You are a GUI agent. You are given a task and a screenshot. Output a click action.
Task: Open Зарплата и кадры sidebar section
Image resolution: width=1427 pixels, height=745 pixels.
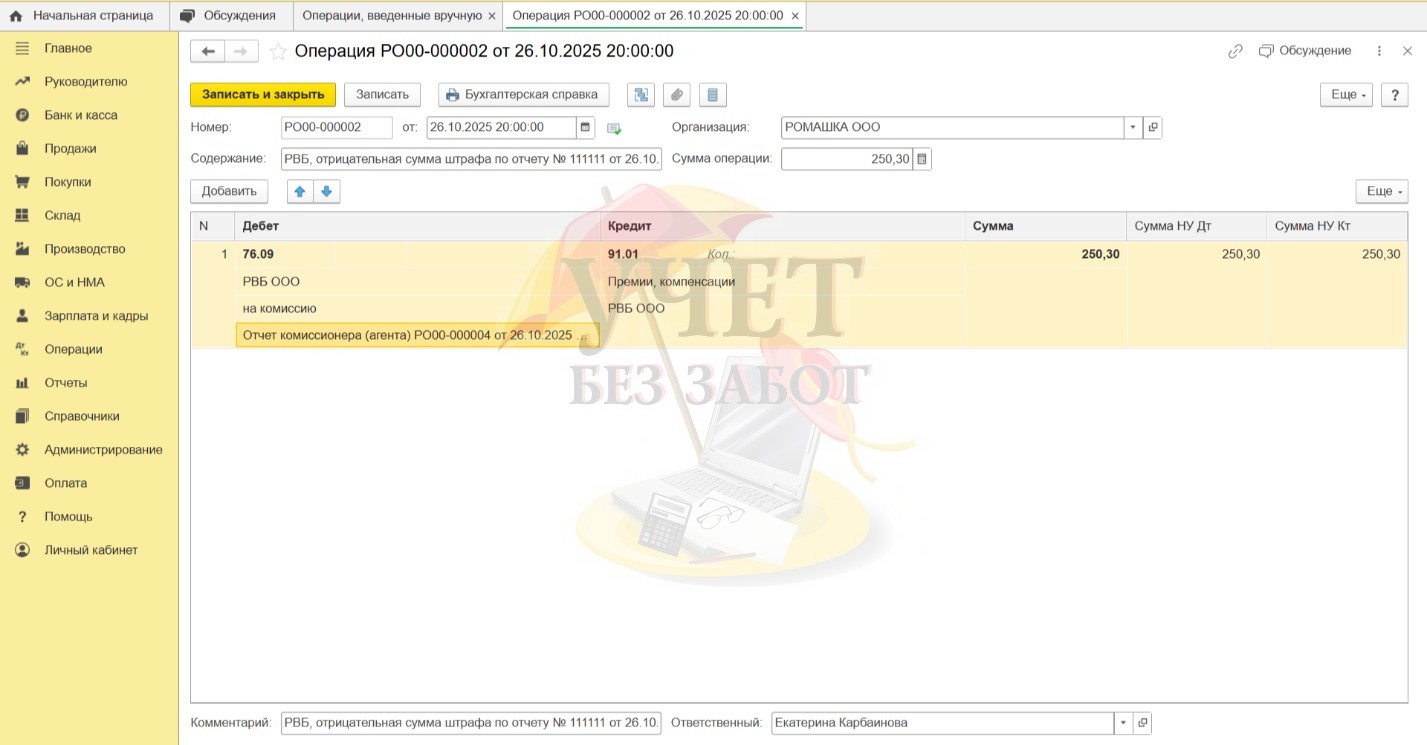point(96,316)
